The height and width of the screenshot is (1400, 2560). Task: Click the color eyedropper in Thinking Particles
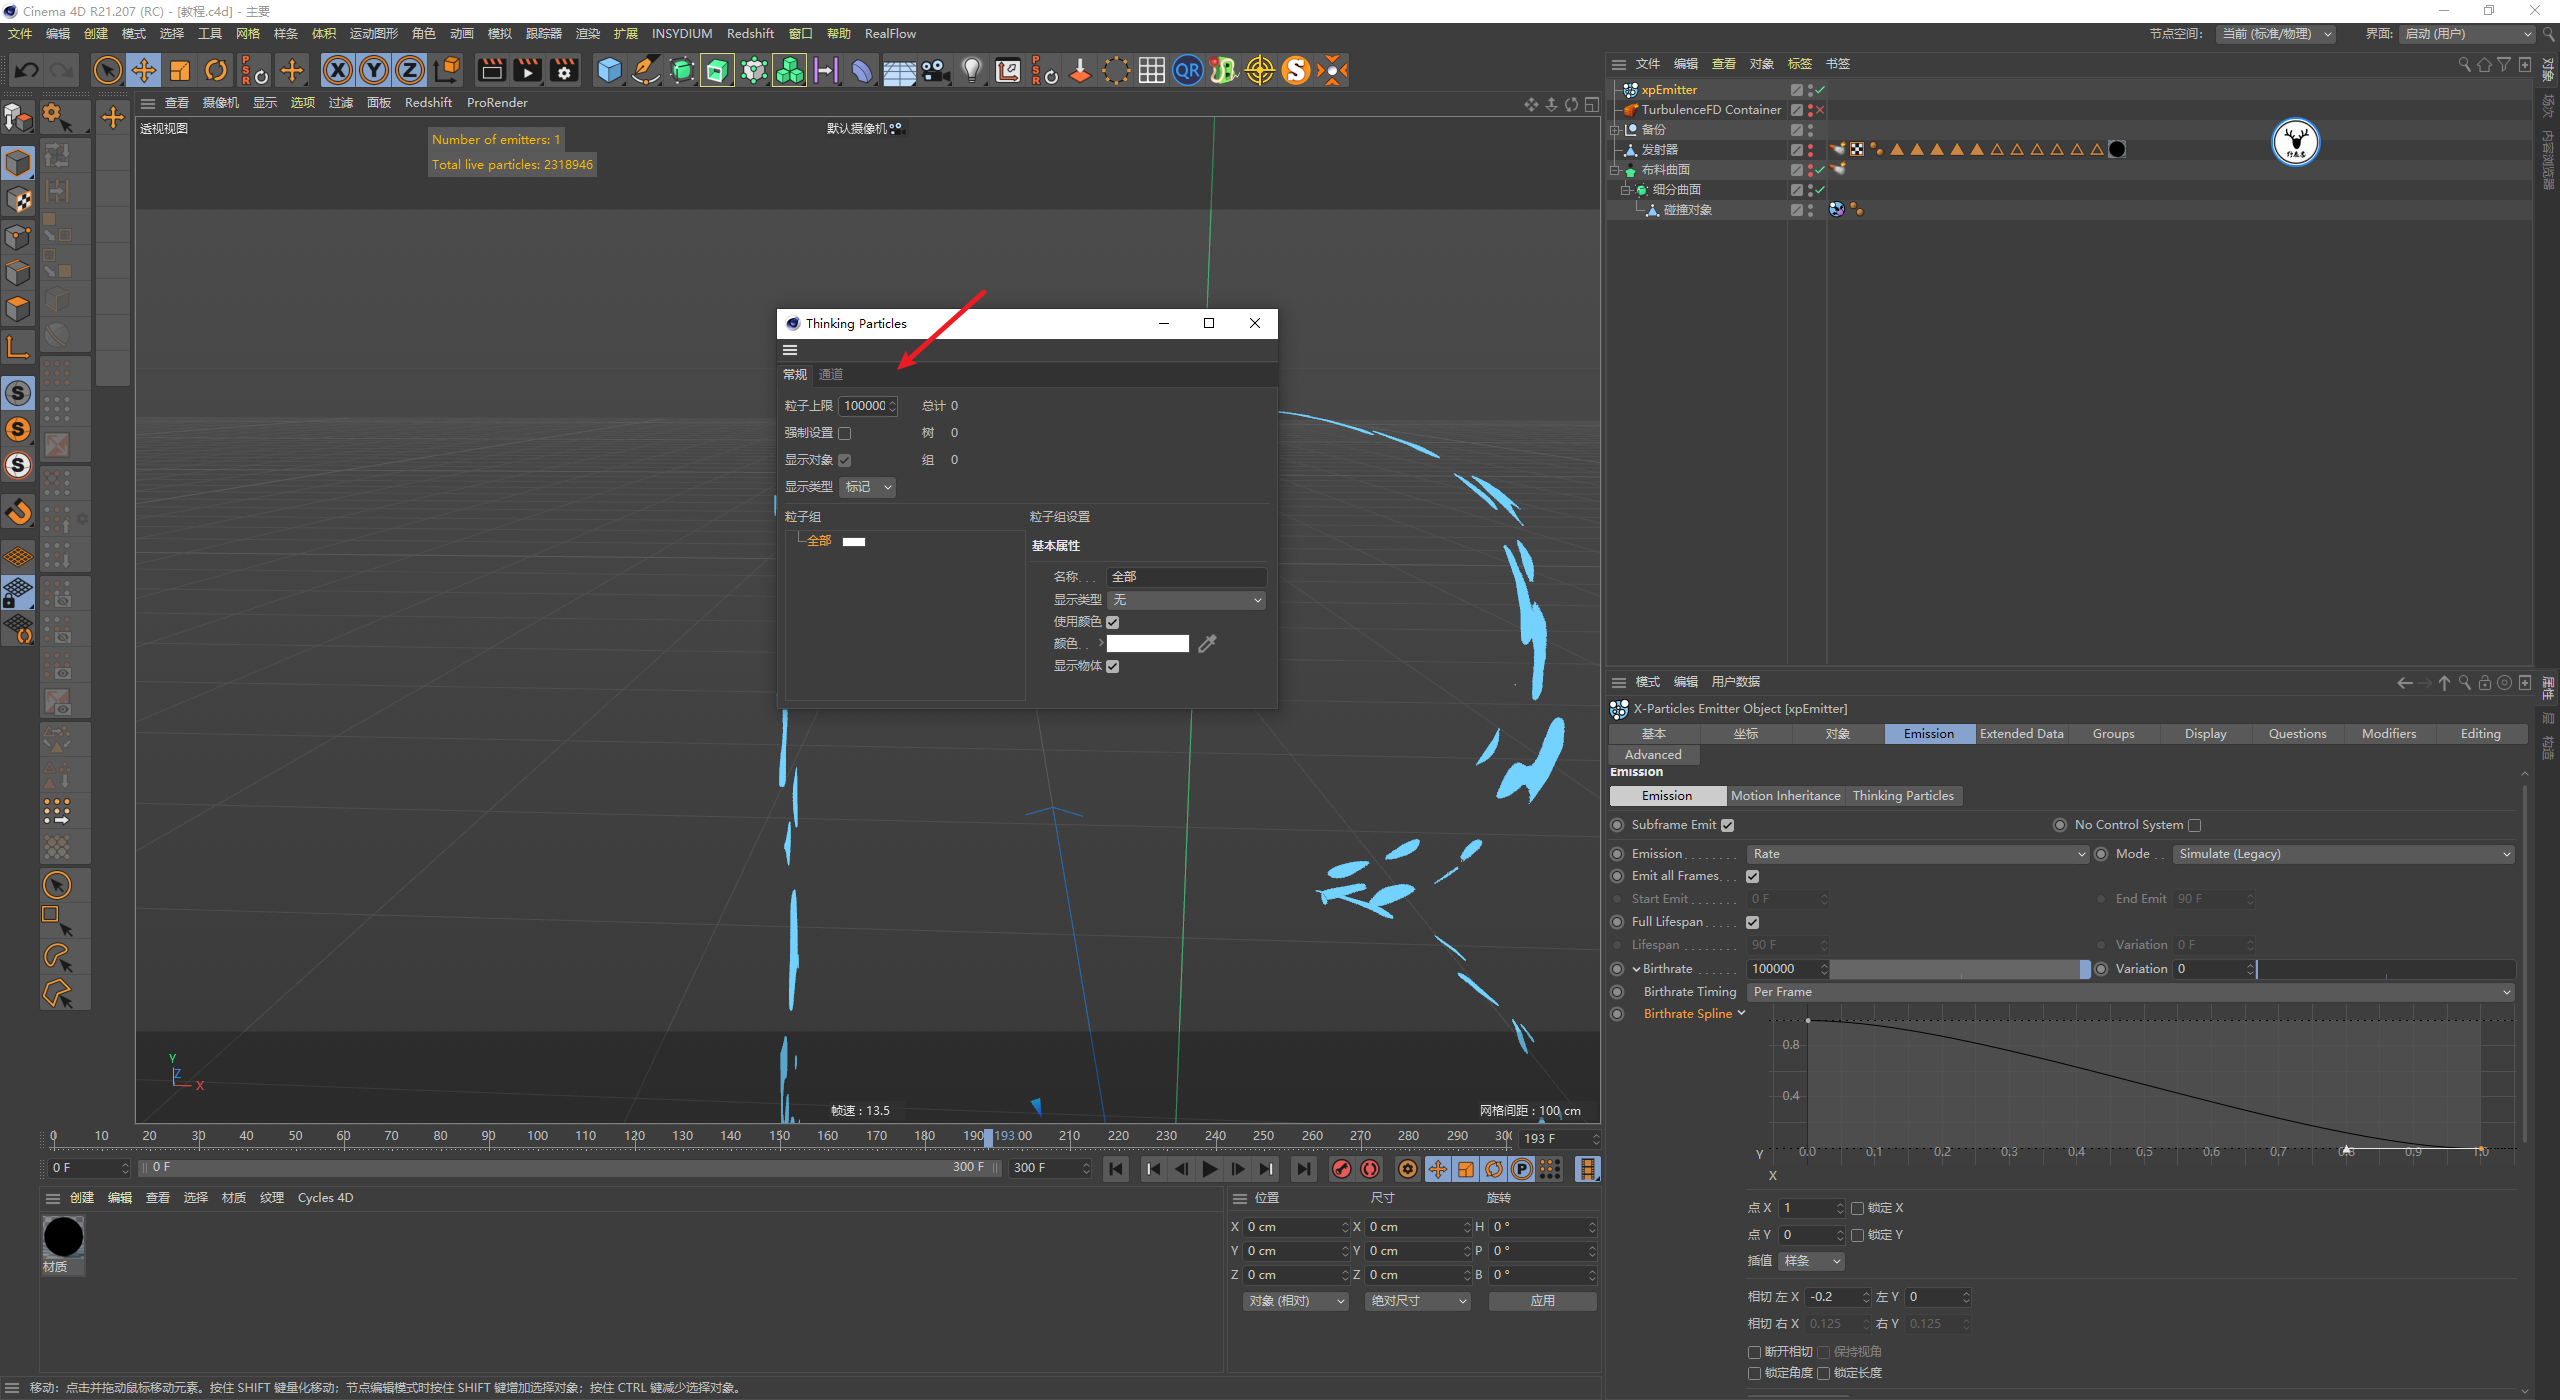click(x=1207, y=644)
